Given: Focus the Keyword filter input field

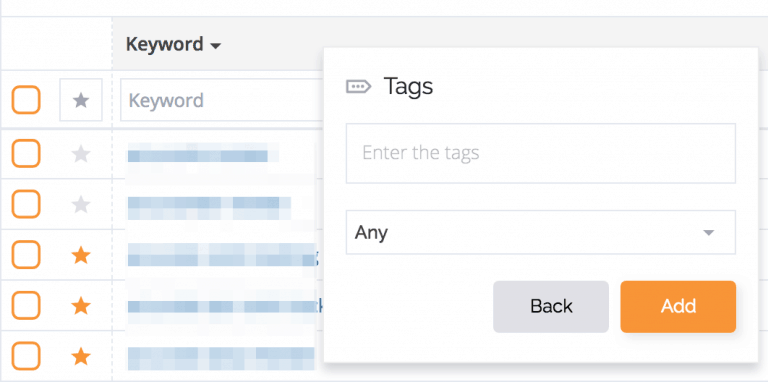Looking at the screenshot, I should tap(221, 100).
